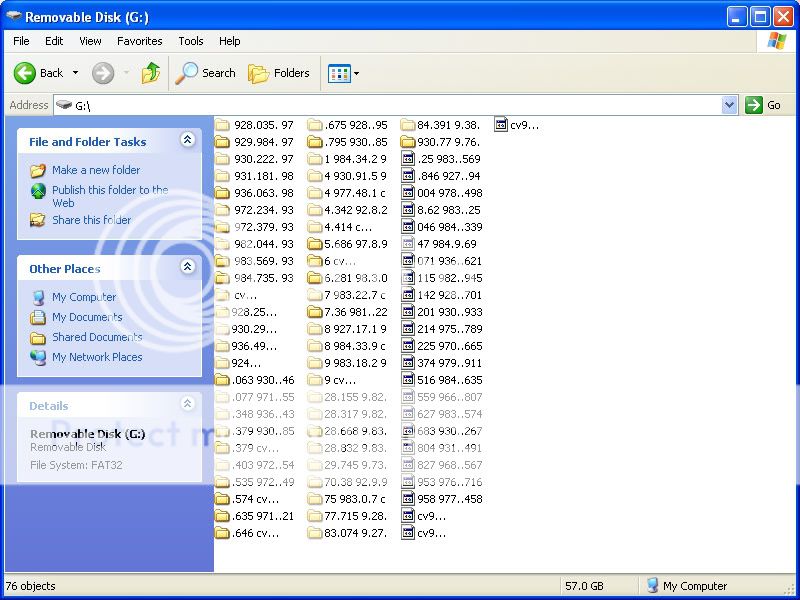Go up one folder level
Image resolution: width=800 pixels, height=600 pixels.
pyautogui.click(x=151, y=73)
